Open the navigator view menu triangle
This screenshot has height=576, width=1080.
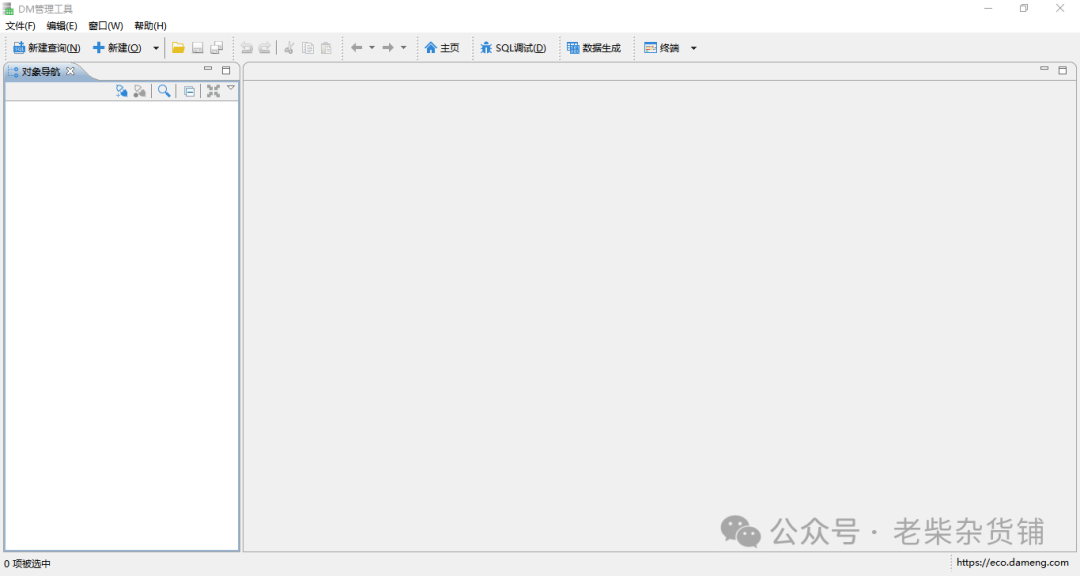coord(231,88)
